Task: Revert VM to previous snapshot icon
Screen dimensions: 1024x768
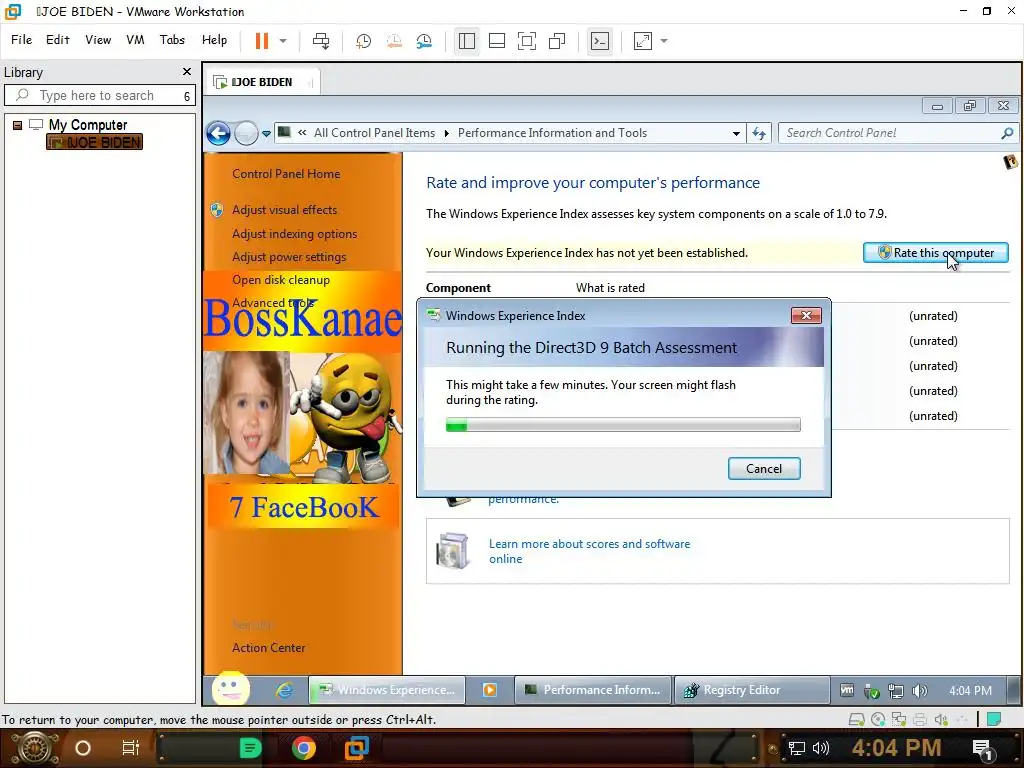Action: (394, 40)
